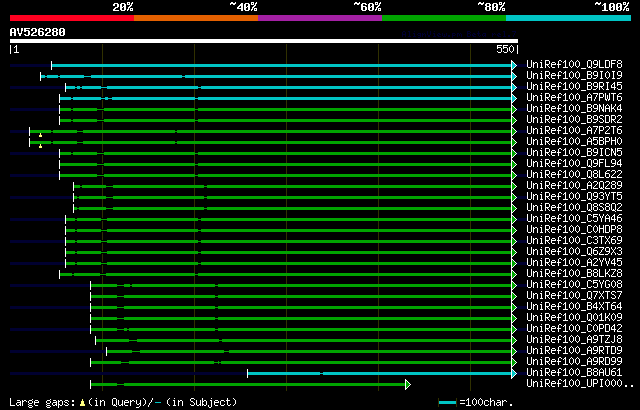This screenshot has height=410, width=640.
Task: Click the cyan 100char scale bar in legend
Action: 447,403
